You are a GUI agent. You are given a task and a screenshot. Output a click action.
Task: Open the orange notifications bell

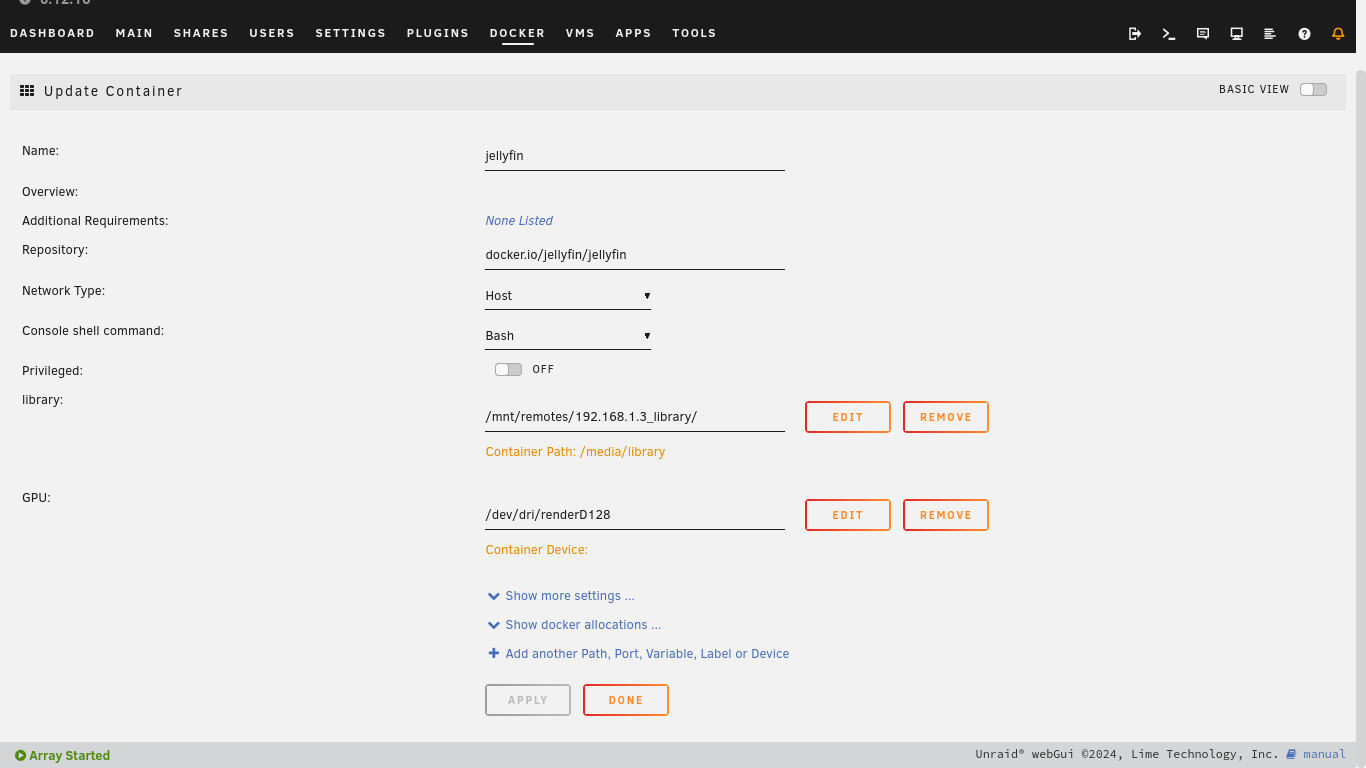coord(1338,33)
